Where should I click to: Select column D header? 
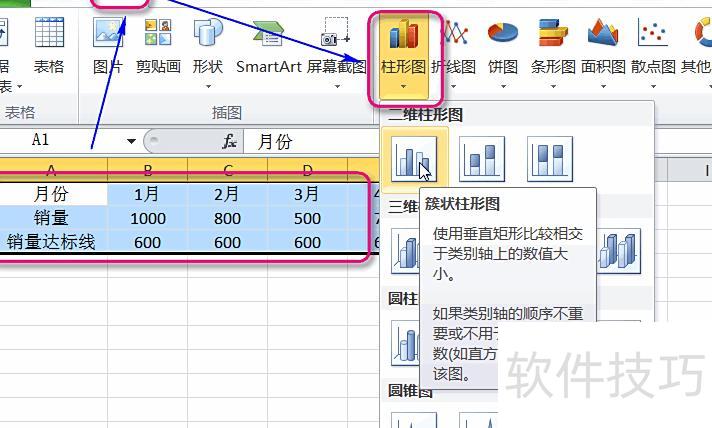tap(307, 170)
